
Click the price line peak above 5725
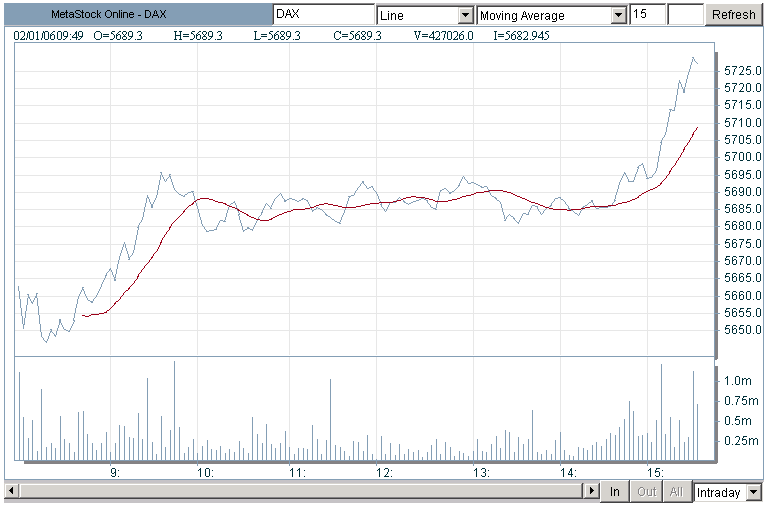(x=693, y=58)
